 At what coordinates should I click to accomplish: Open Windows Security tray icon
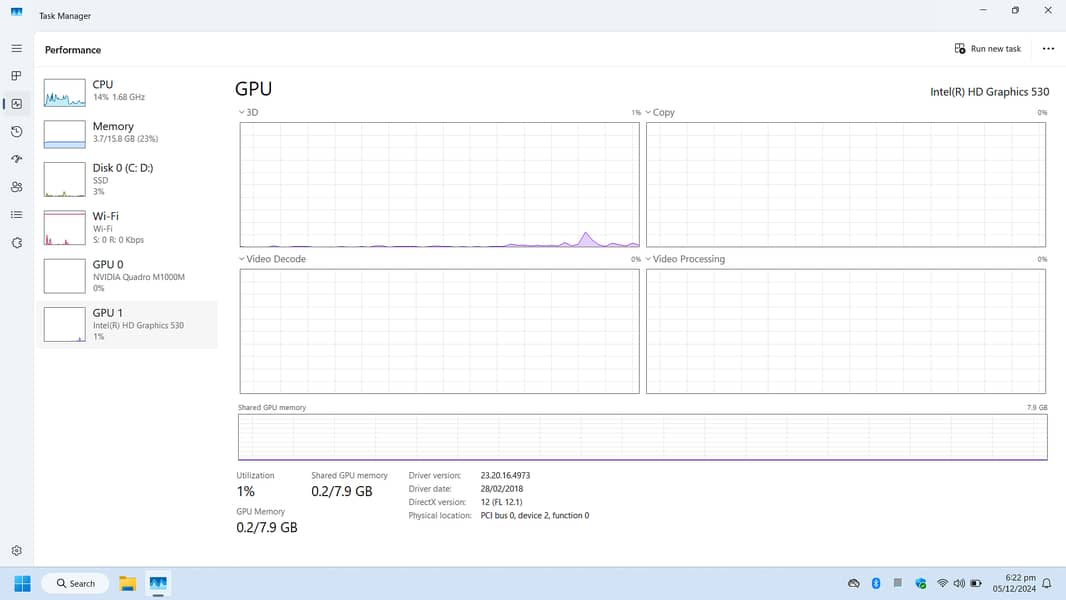click(921, 584)
